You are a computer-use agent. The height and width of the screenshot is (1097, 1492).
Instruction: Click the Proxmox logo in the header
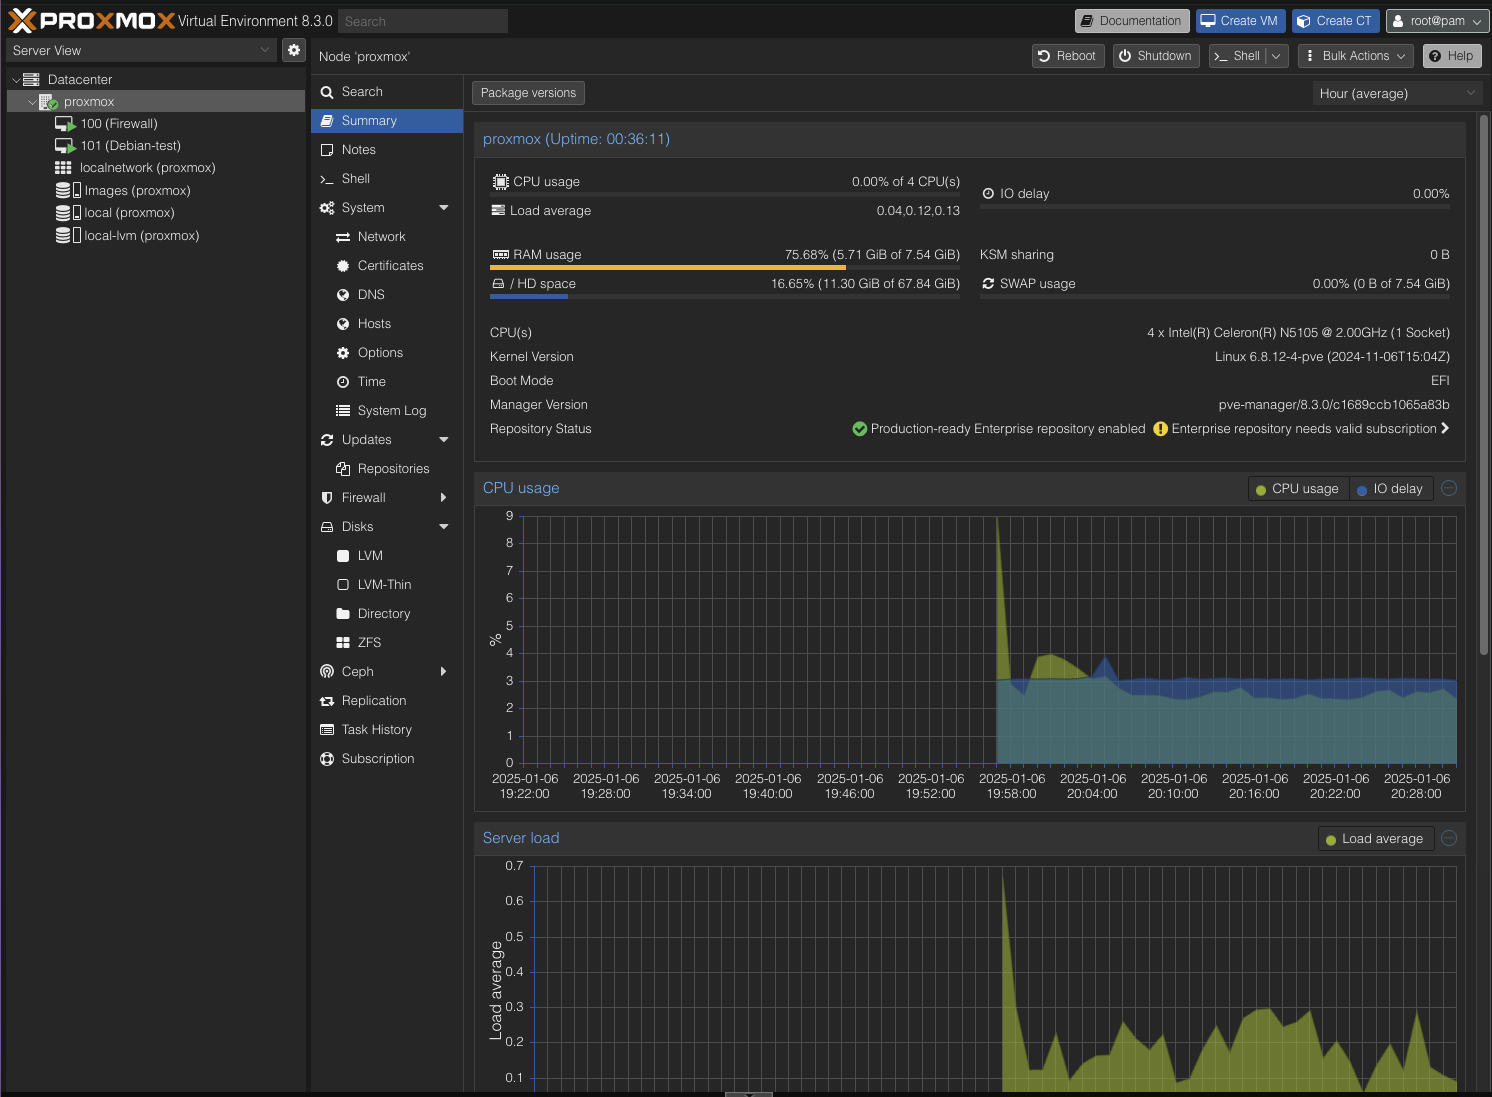pos(91,20)
